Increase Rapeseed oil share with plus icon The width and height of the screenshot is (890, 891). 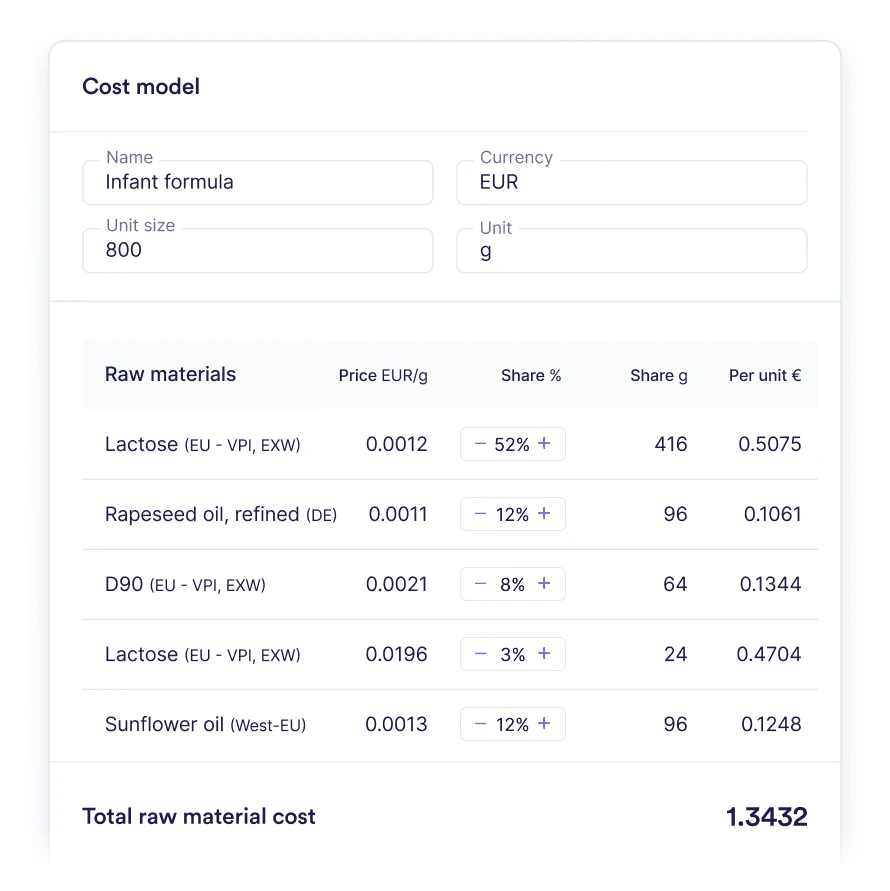point(544,513)
